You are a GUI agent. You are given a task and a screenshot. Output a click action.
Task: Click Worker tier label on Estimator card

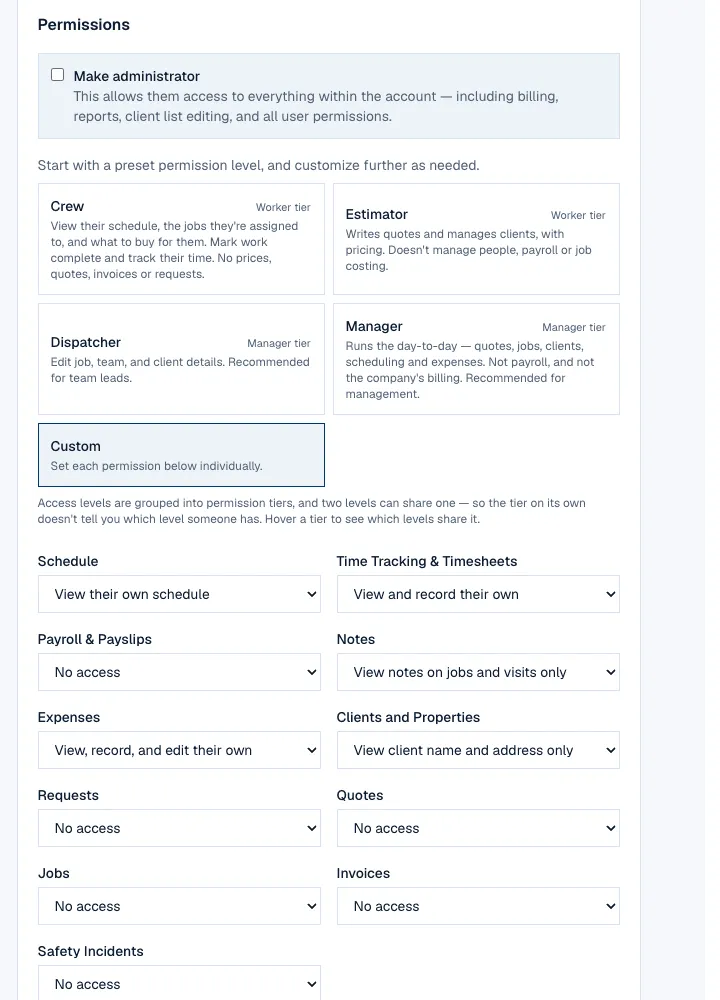point(578,216)
